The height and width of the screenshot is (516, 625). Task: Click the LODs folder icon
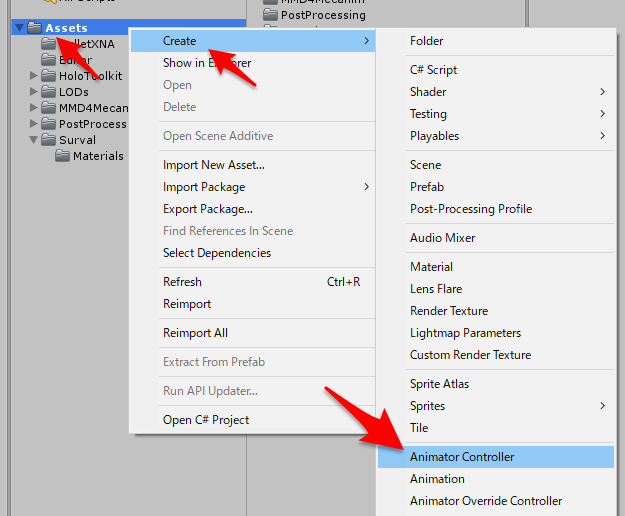point(48,92)
